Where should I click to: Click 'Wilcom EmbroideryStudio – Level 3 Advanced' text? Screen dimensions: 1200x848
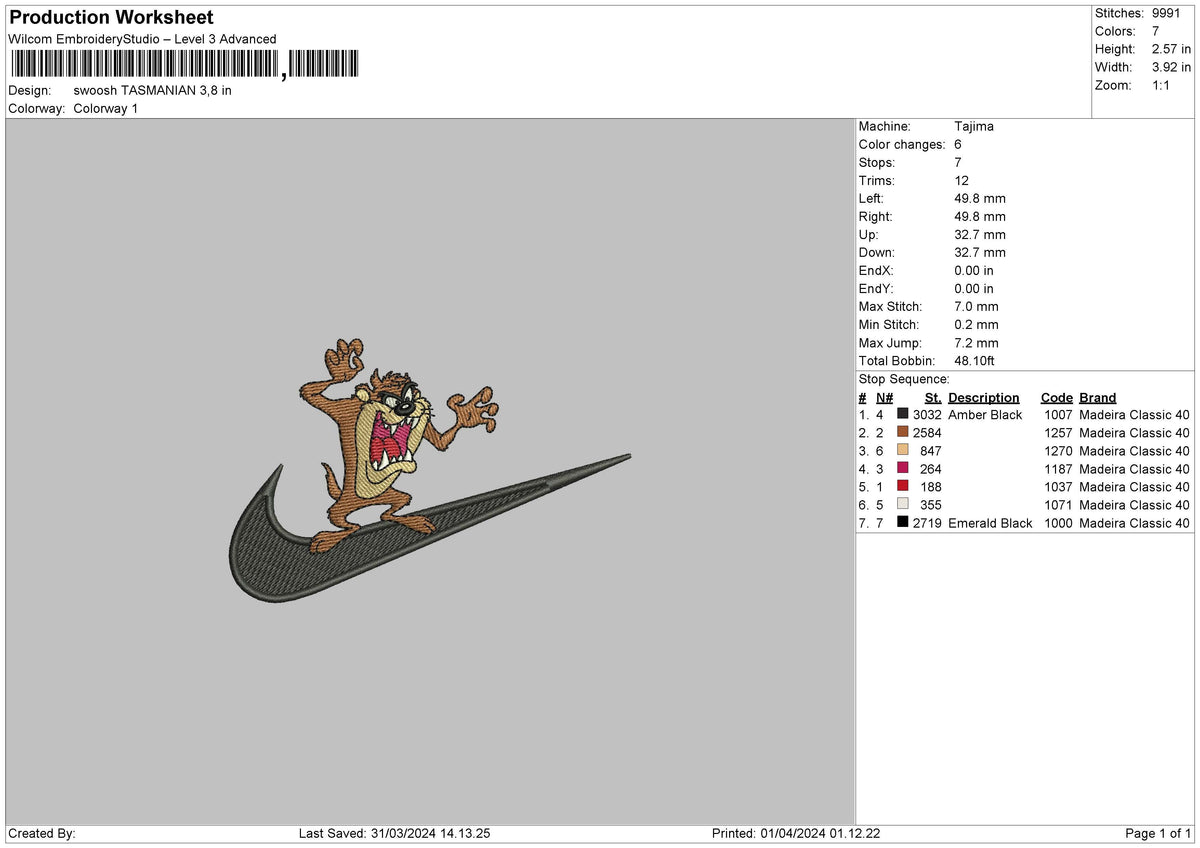[x=142, y=39]
